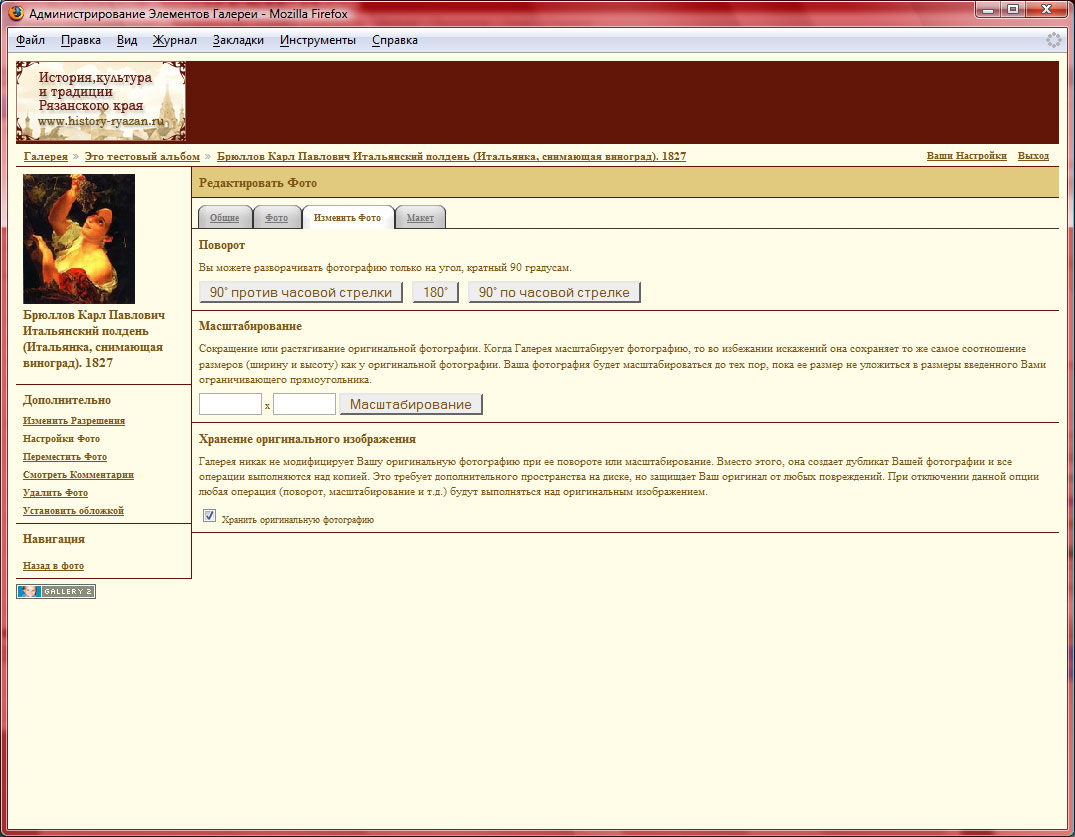Click the Поворот section heading
This screenshot has width=1075, height=837.
coord(221,245)
